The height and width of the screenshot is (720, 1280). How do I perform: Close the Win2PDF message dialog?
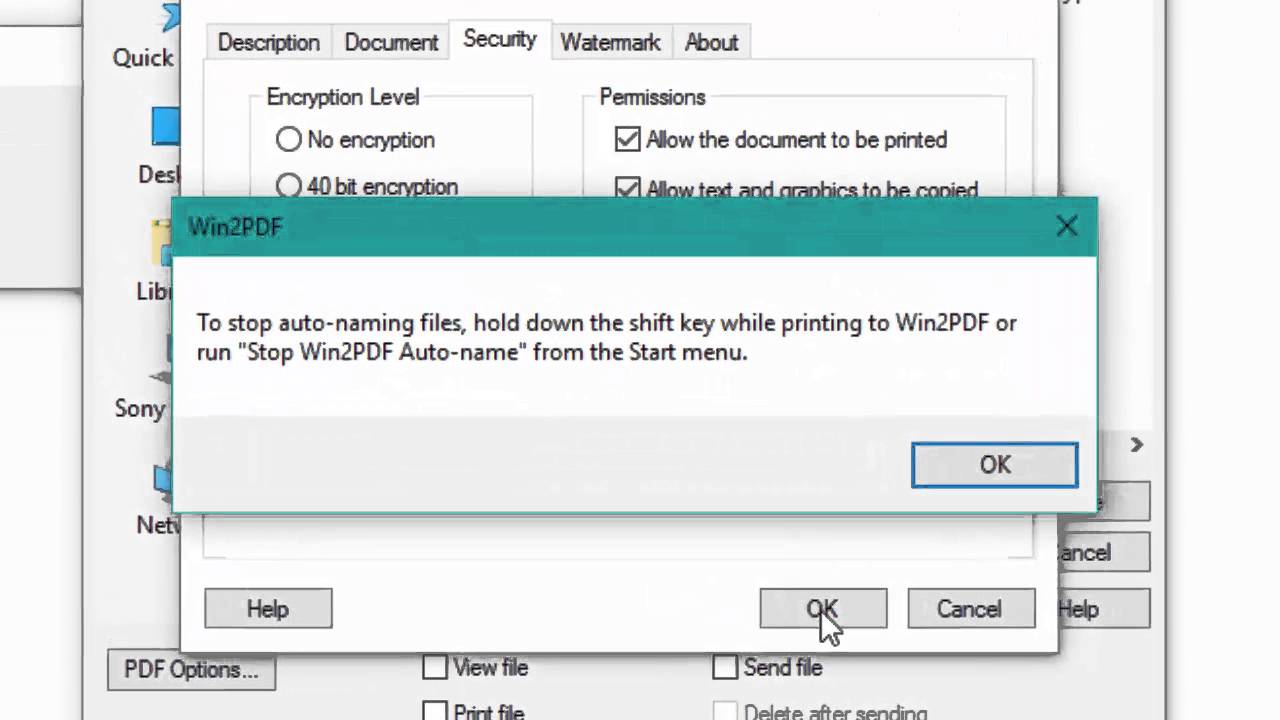pos(1066,226)
